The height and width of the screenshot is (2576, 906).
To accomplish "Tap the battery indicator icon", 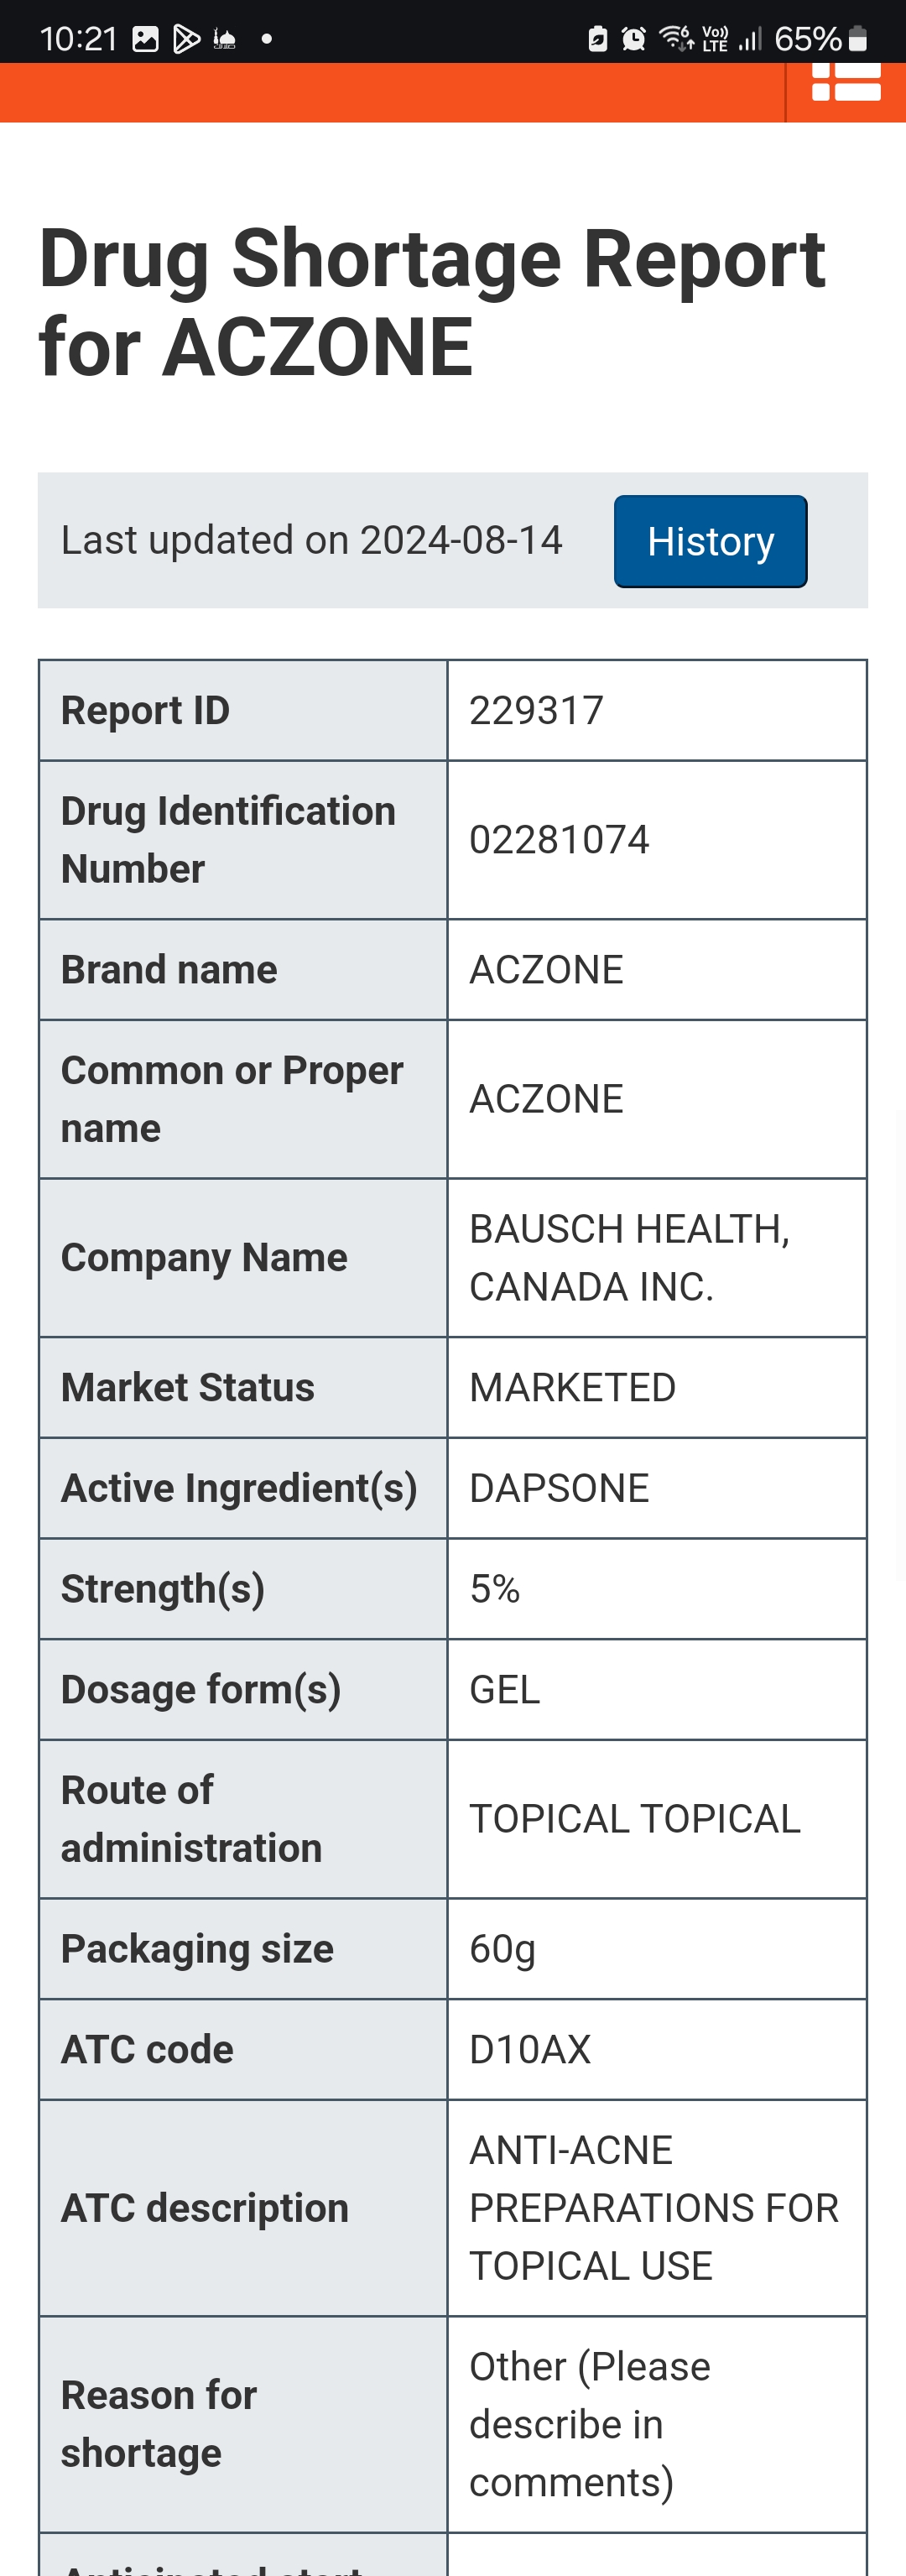I will point(857,39).
